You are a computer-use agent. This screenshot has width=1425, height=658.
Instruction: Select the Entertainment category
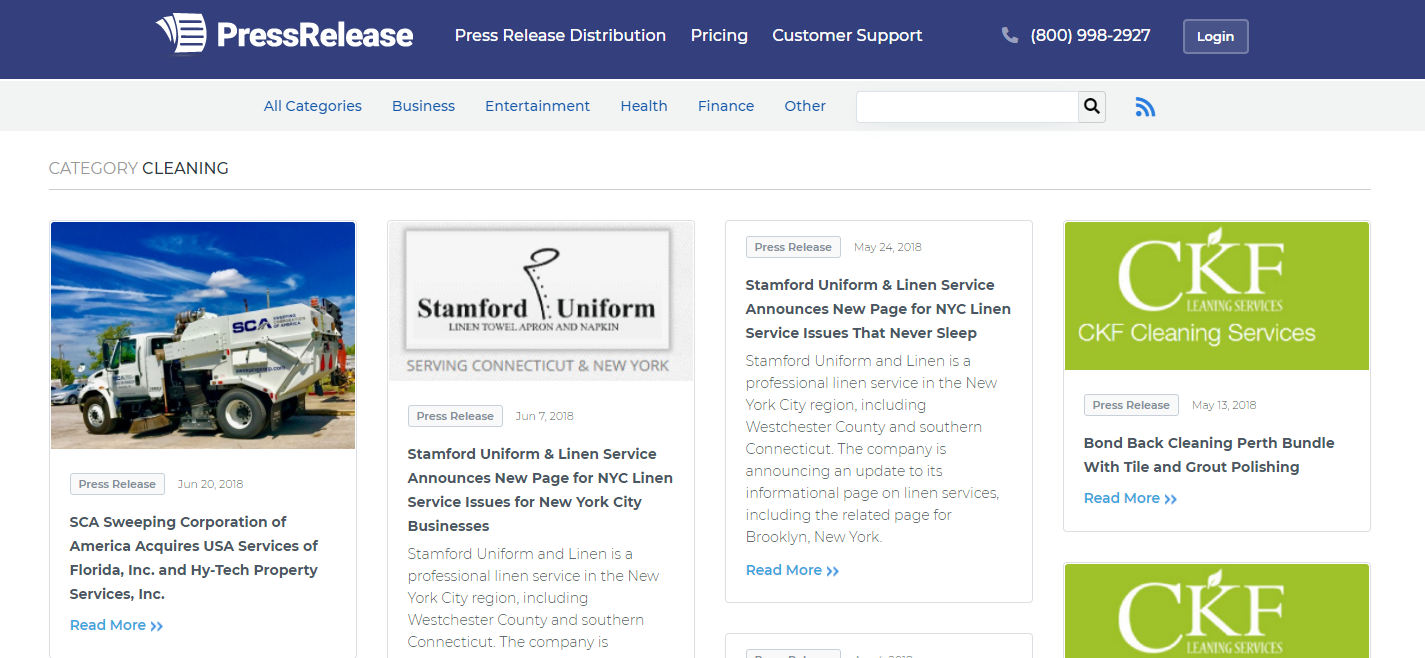point(537,106)
